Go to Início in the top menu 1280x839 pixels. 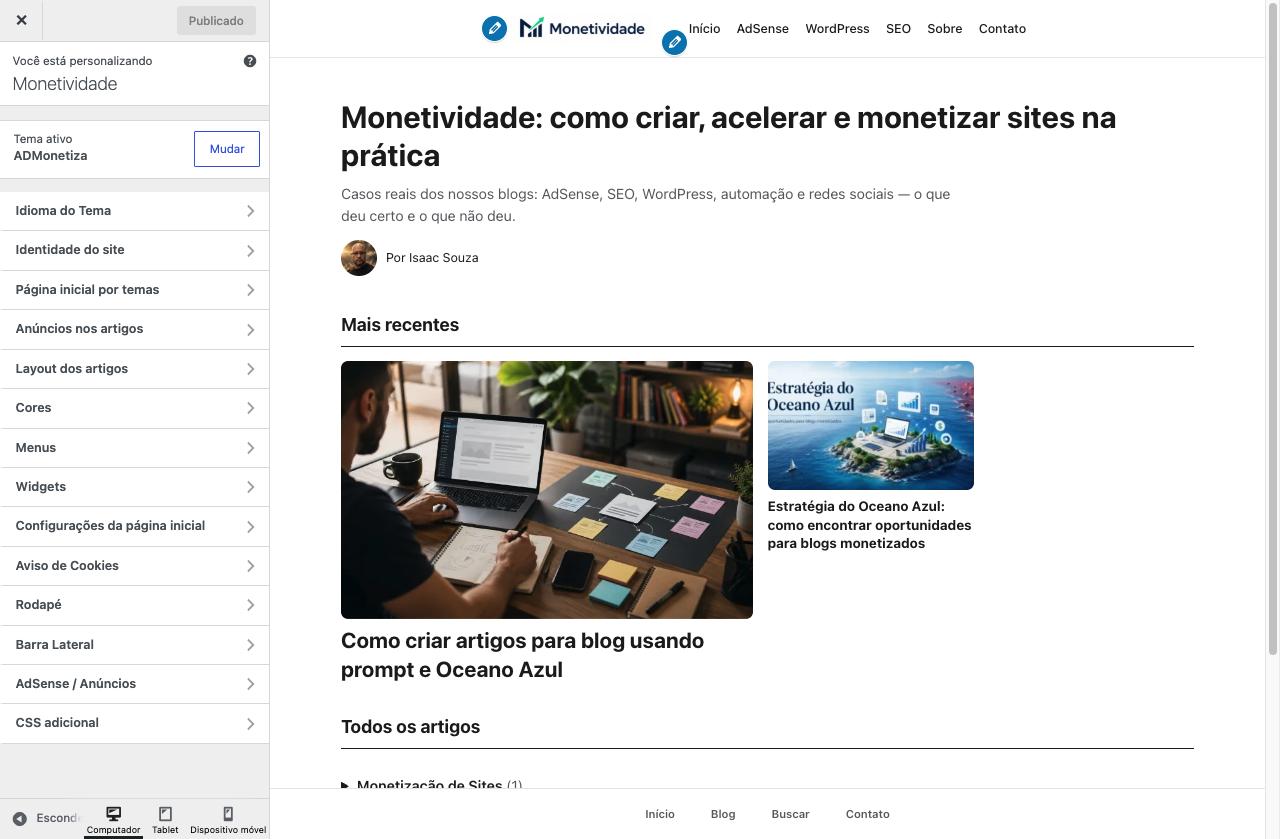pyautogui.click(x=704, y=29)
